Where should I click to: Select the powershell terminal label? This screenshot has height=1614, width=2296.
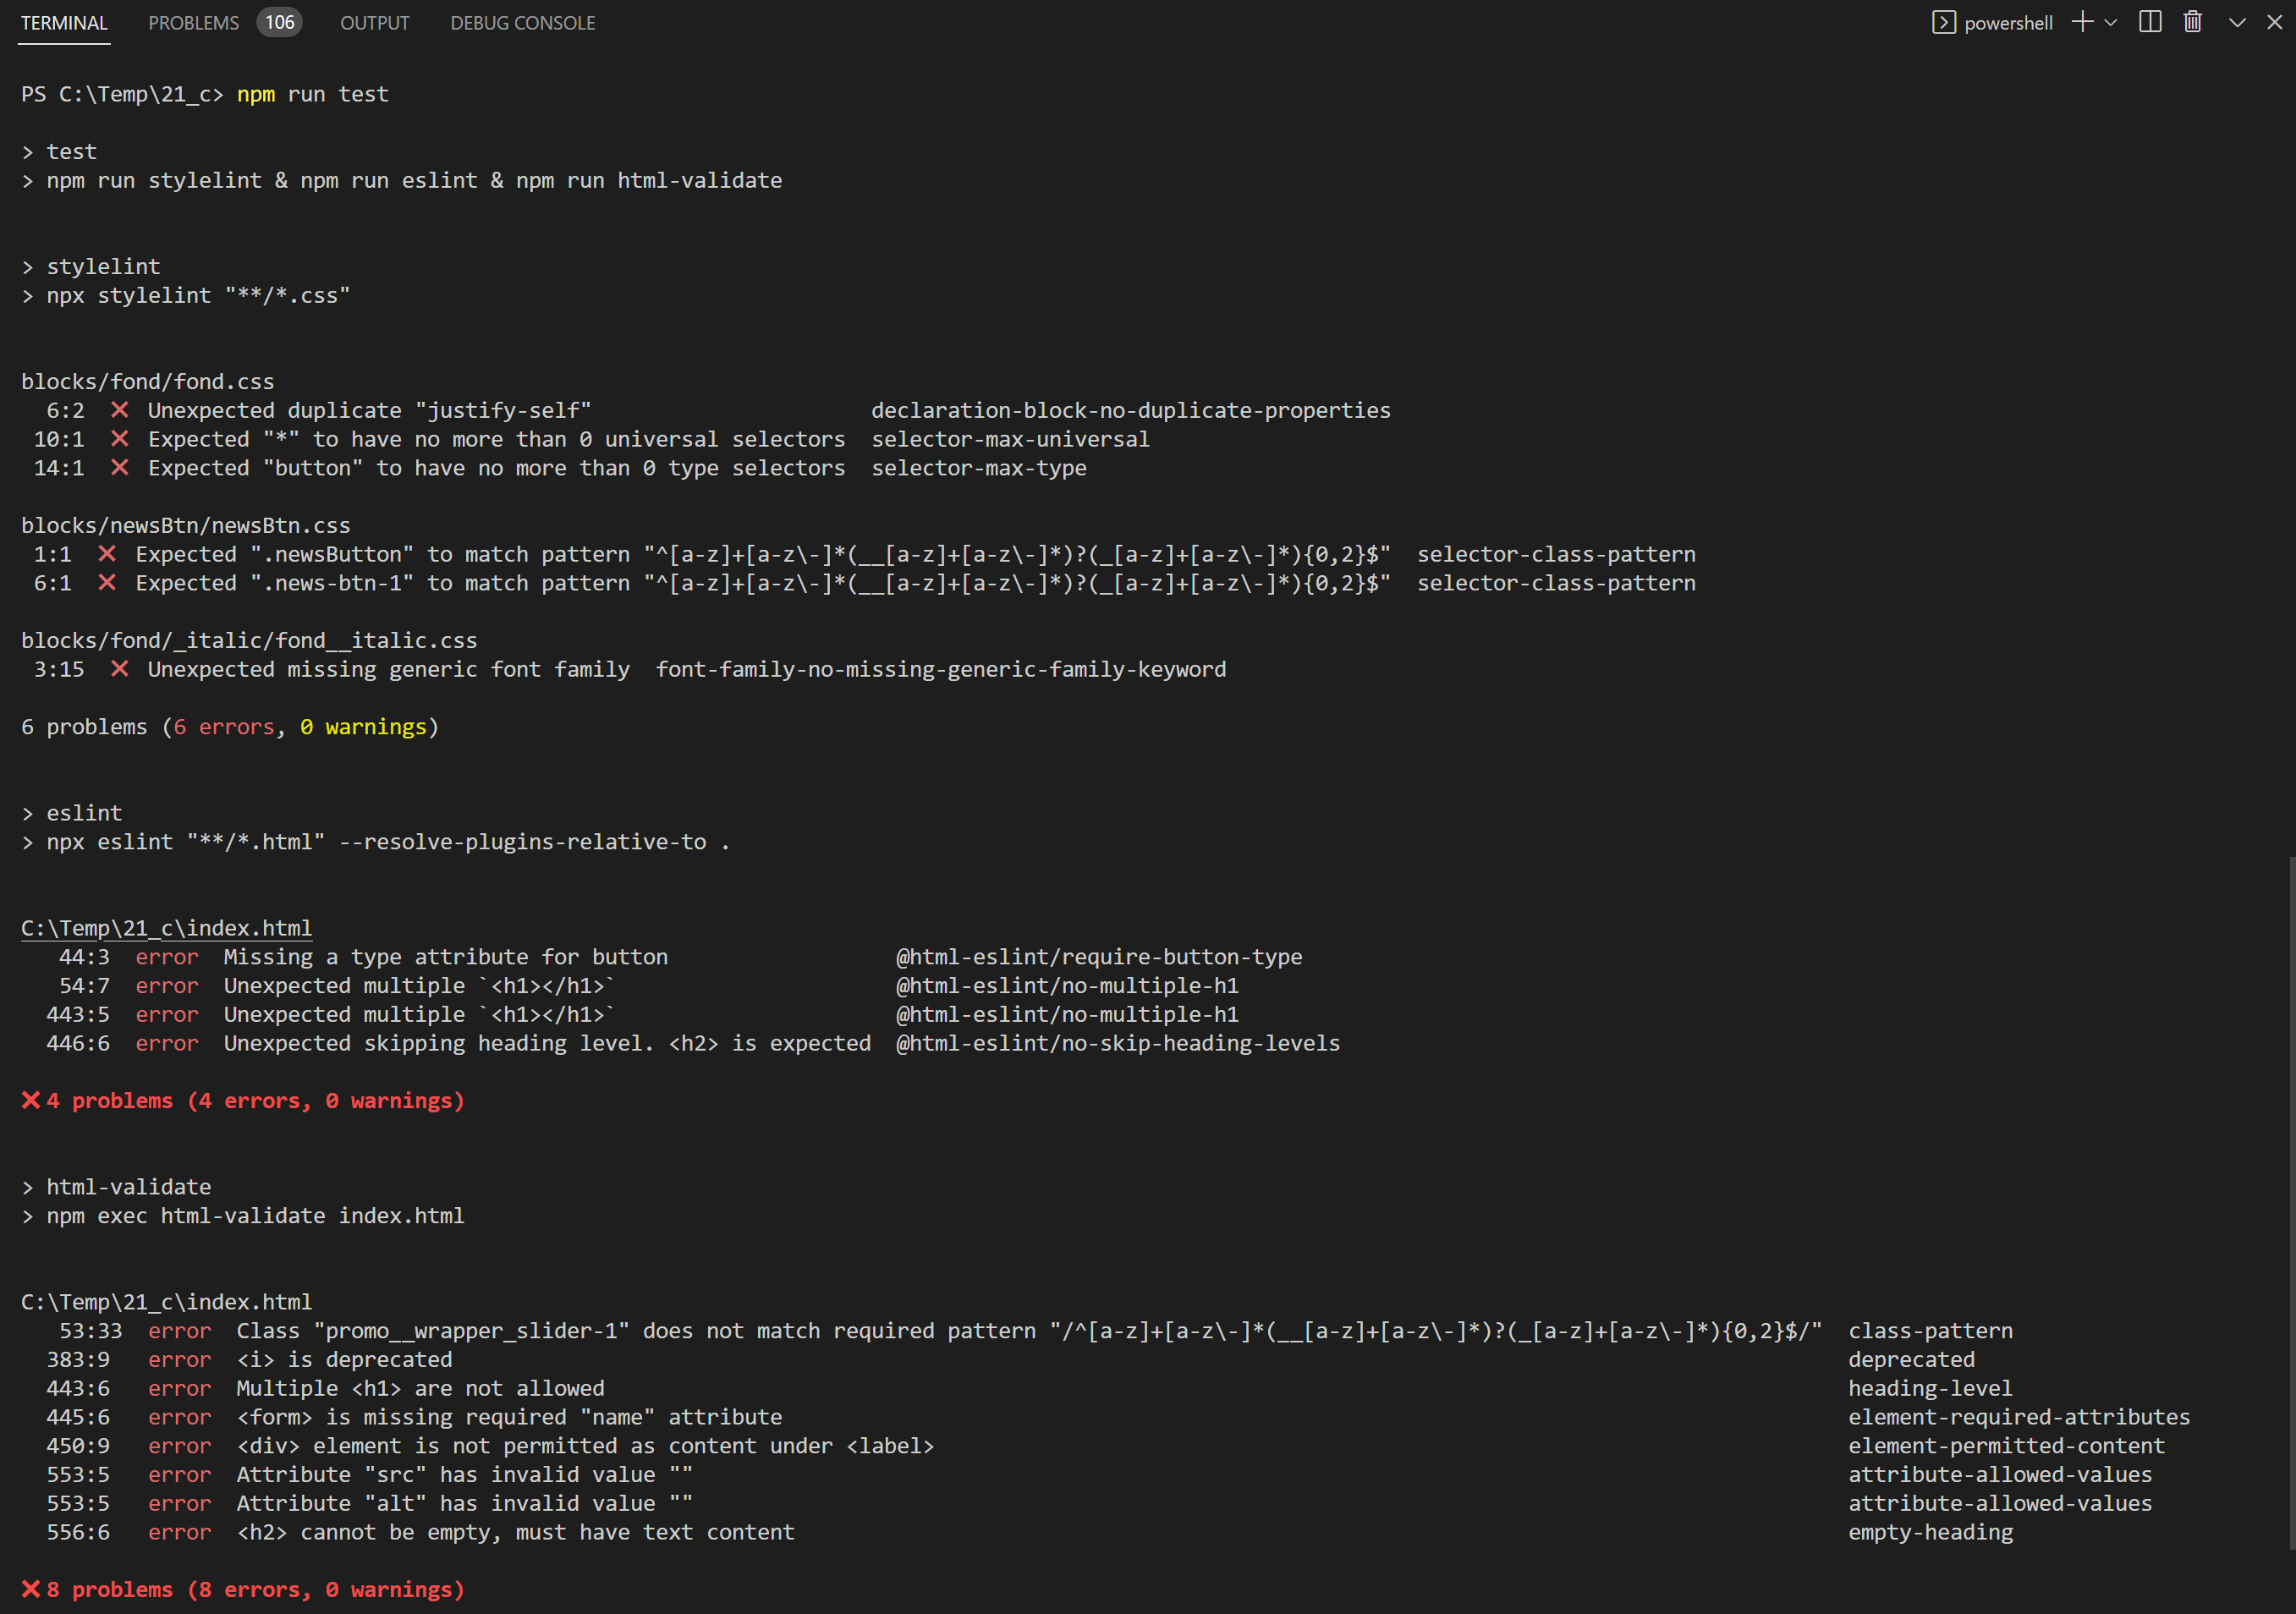(2008, 23)
